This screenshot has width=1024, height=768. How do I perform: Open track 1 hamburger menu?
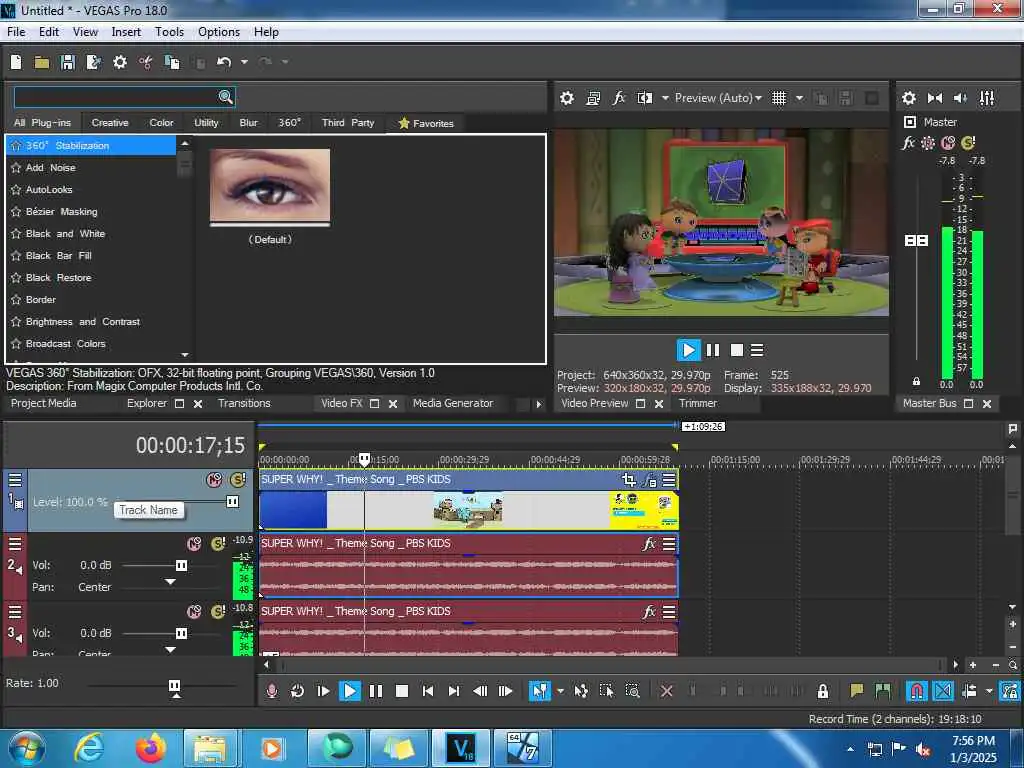[x=15, y=481]
